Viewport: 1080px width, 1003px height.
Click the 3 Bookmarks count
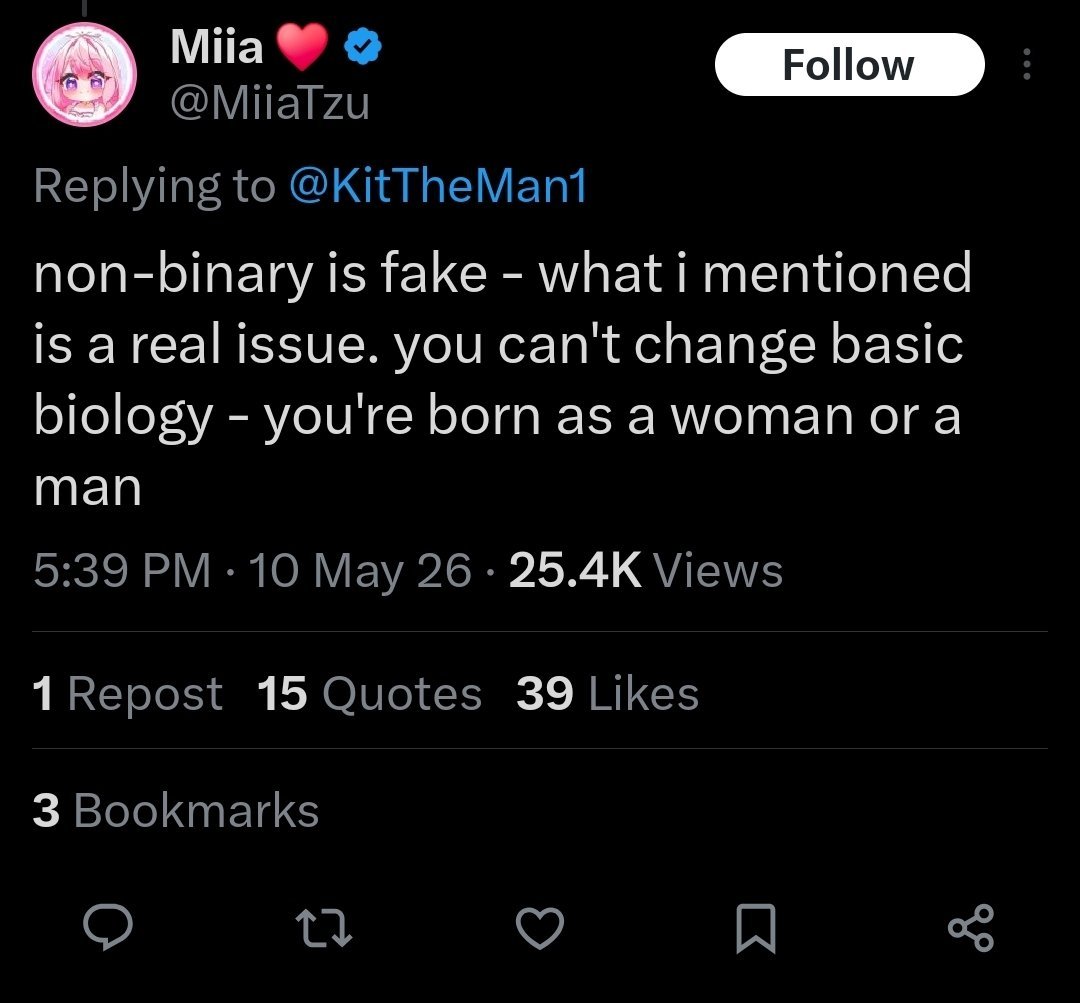176,810
